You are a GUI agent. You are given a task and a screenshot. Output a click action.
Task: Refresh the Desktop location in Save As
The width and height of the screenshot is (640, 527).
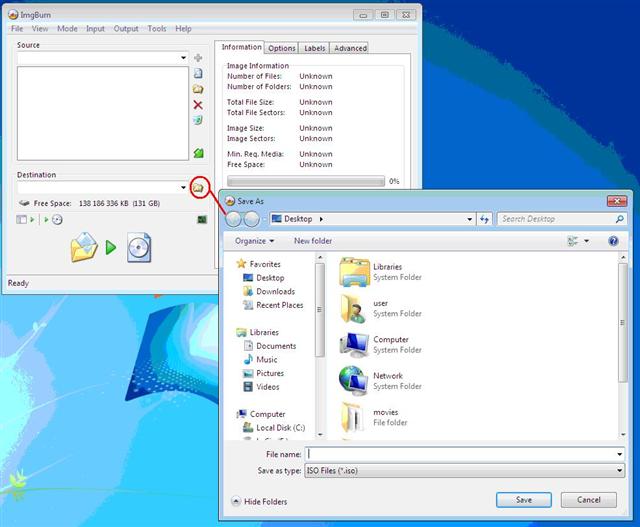(484, 219)
